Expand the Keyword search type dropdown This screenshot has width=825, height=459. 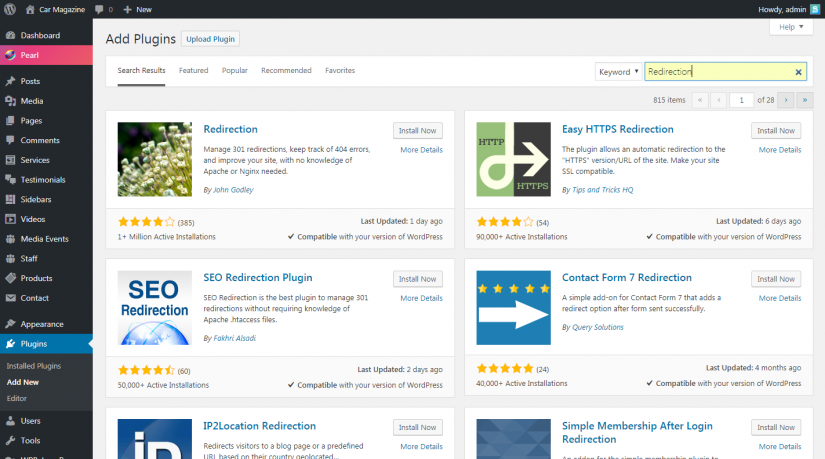pos(618,72)
